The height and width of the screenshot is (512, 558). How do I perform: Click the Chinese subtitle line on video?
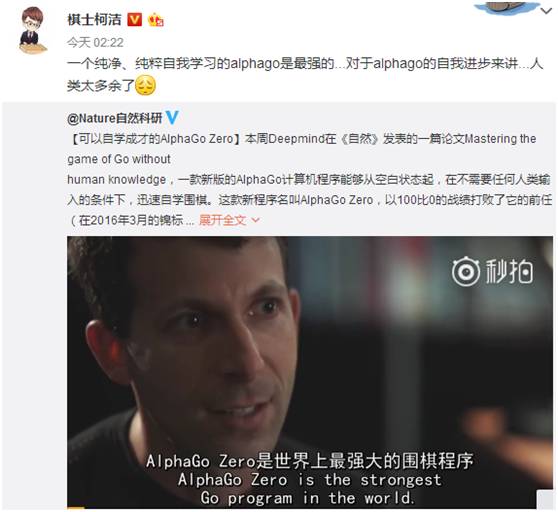(310, 461)
